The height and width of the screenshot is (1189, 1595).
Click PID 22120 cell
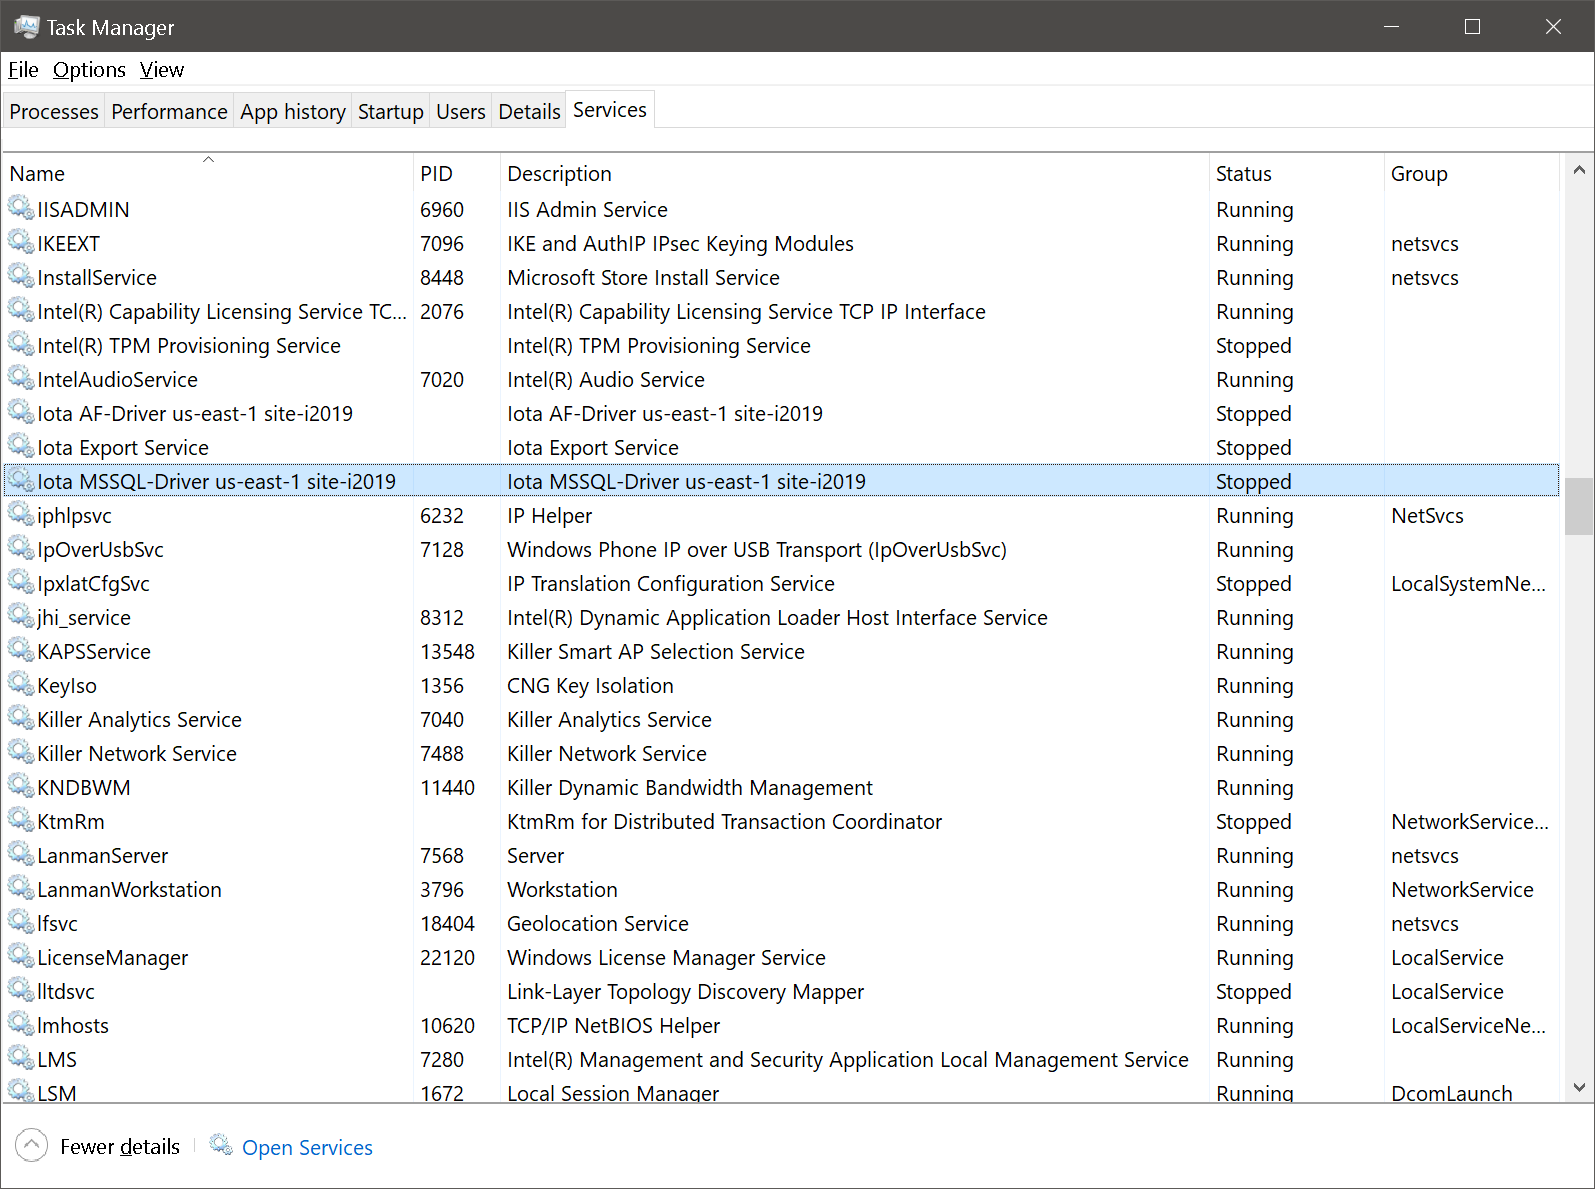447,957
